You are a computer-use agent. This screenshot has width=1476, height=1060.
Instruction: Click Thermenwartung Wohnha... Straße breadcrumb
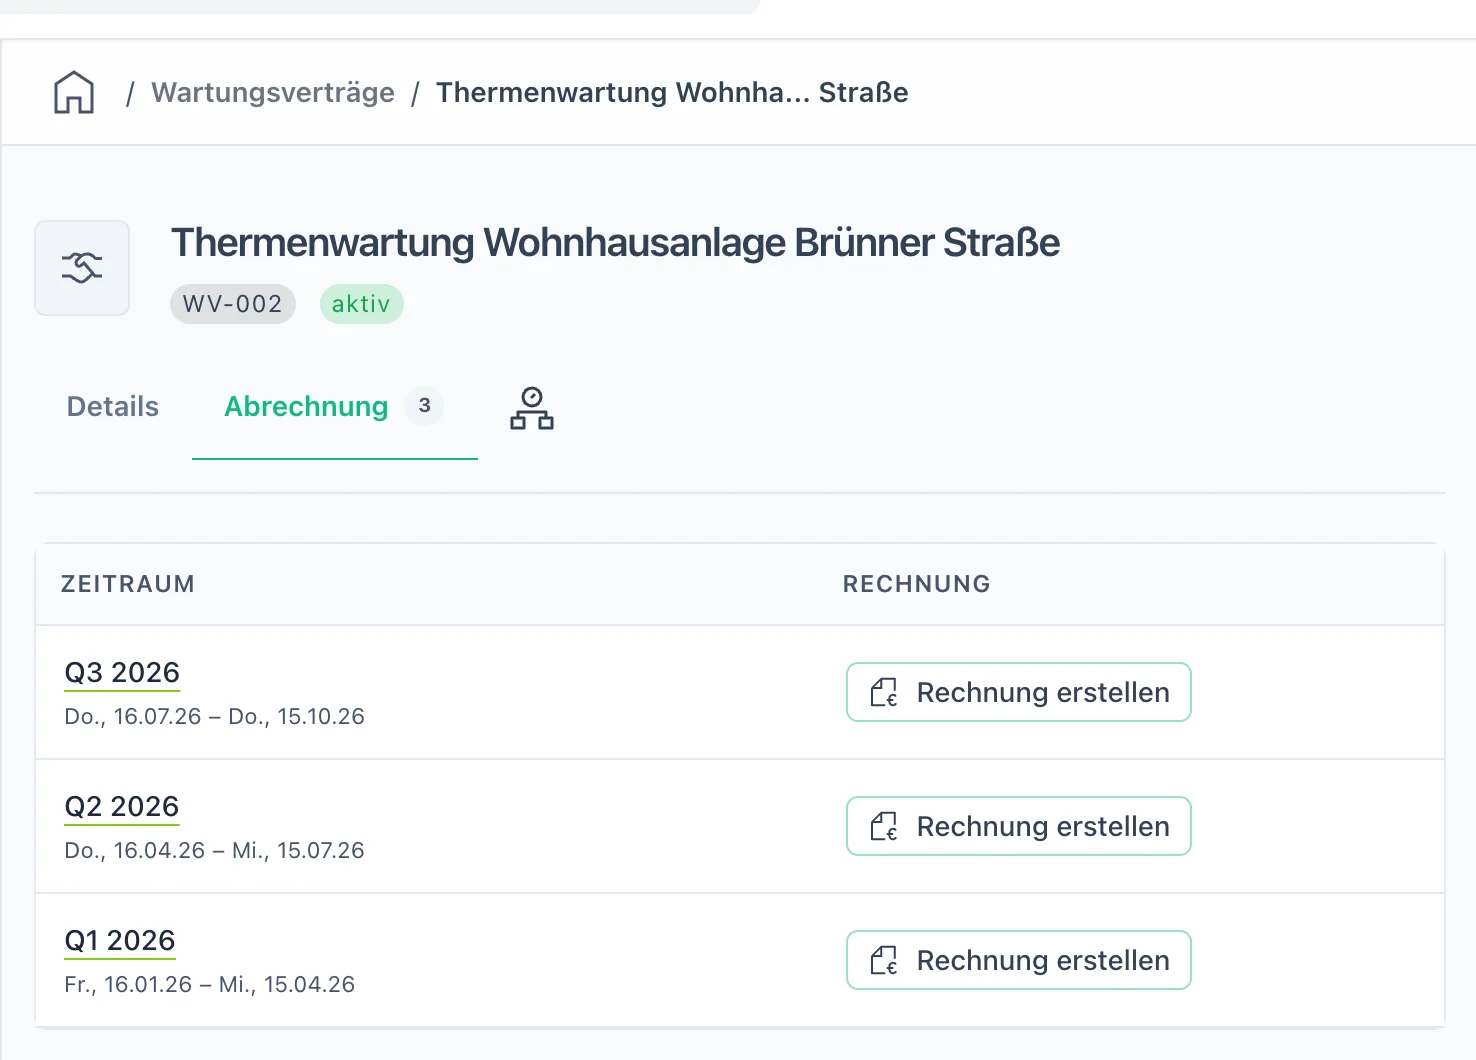pos(672,93)
